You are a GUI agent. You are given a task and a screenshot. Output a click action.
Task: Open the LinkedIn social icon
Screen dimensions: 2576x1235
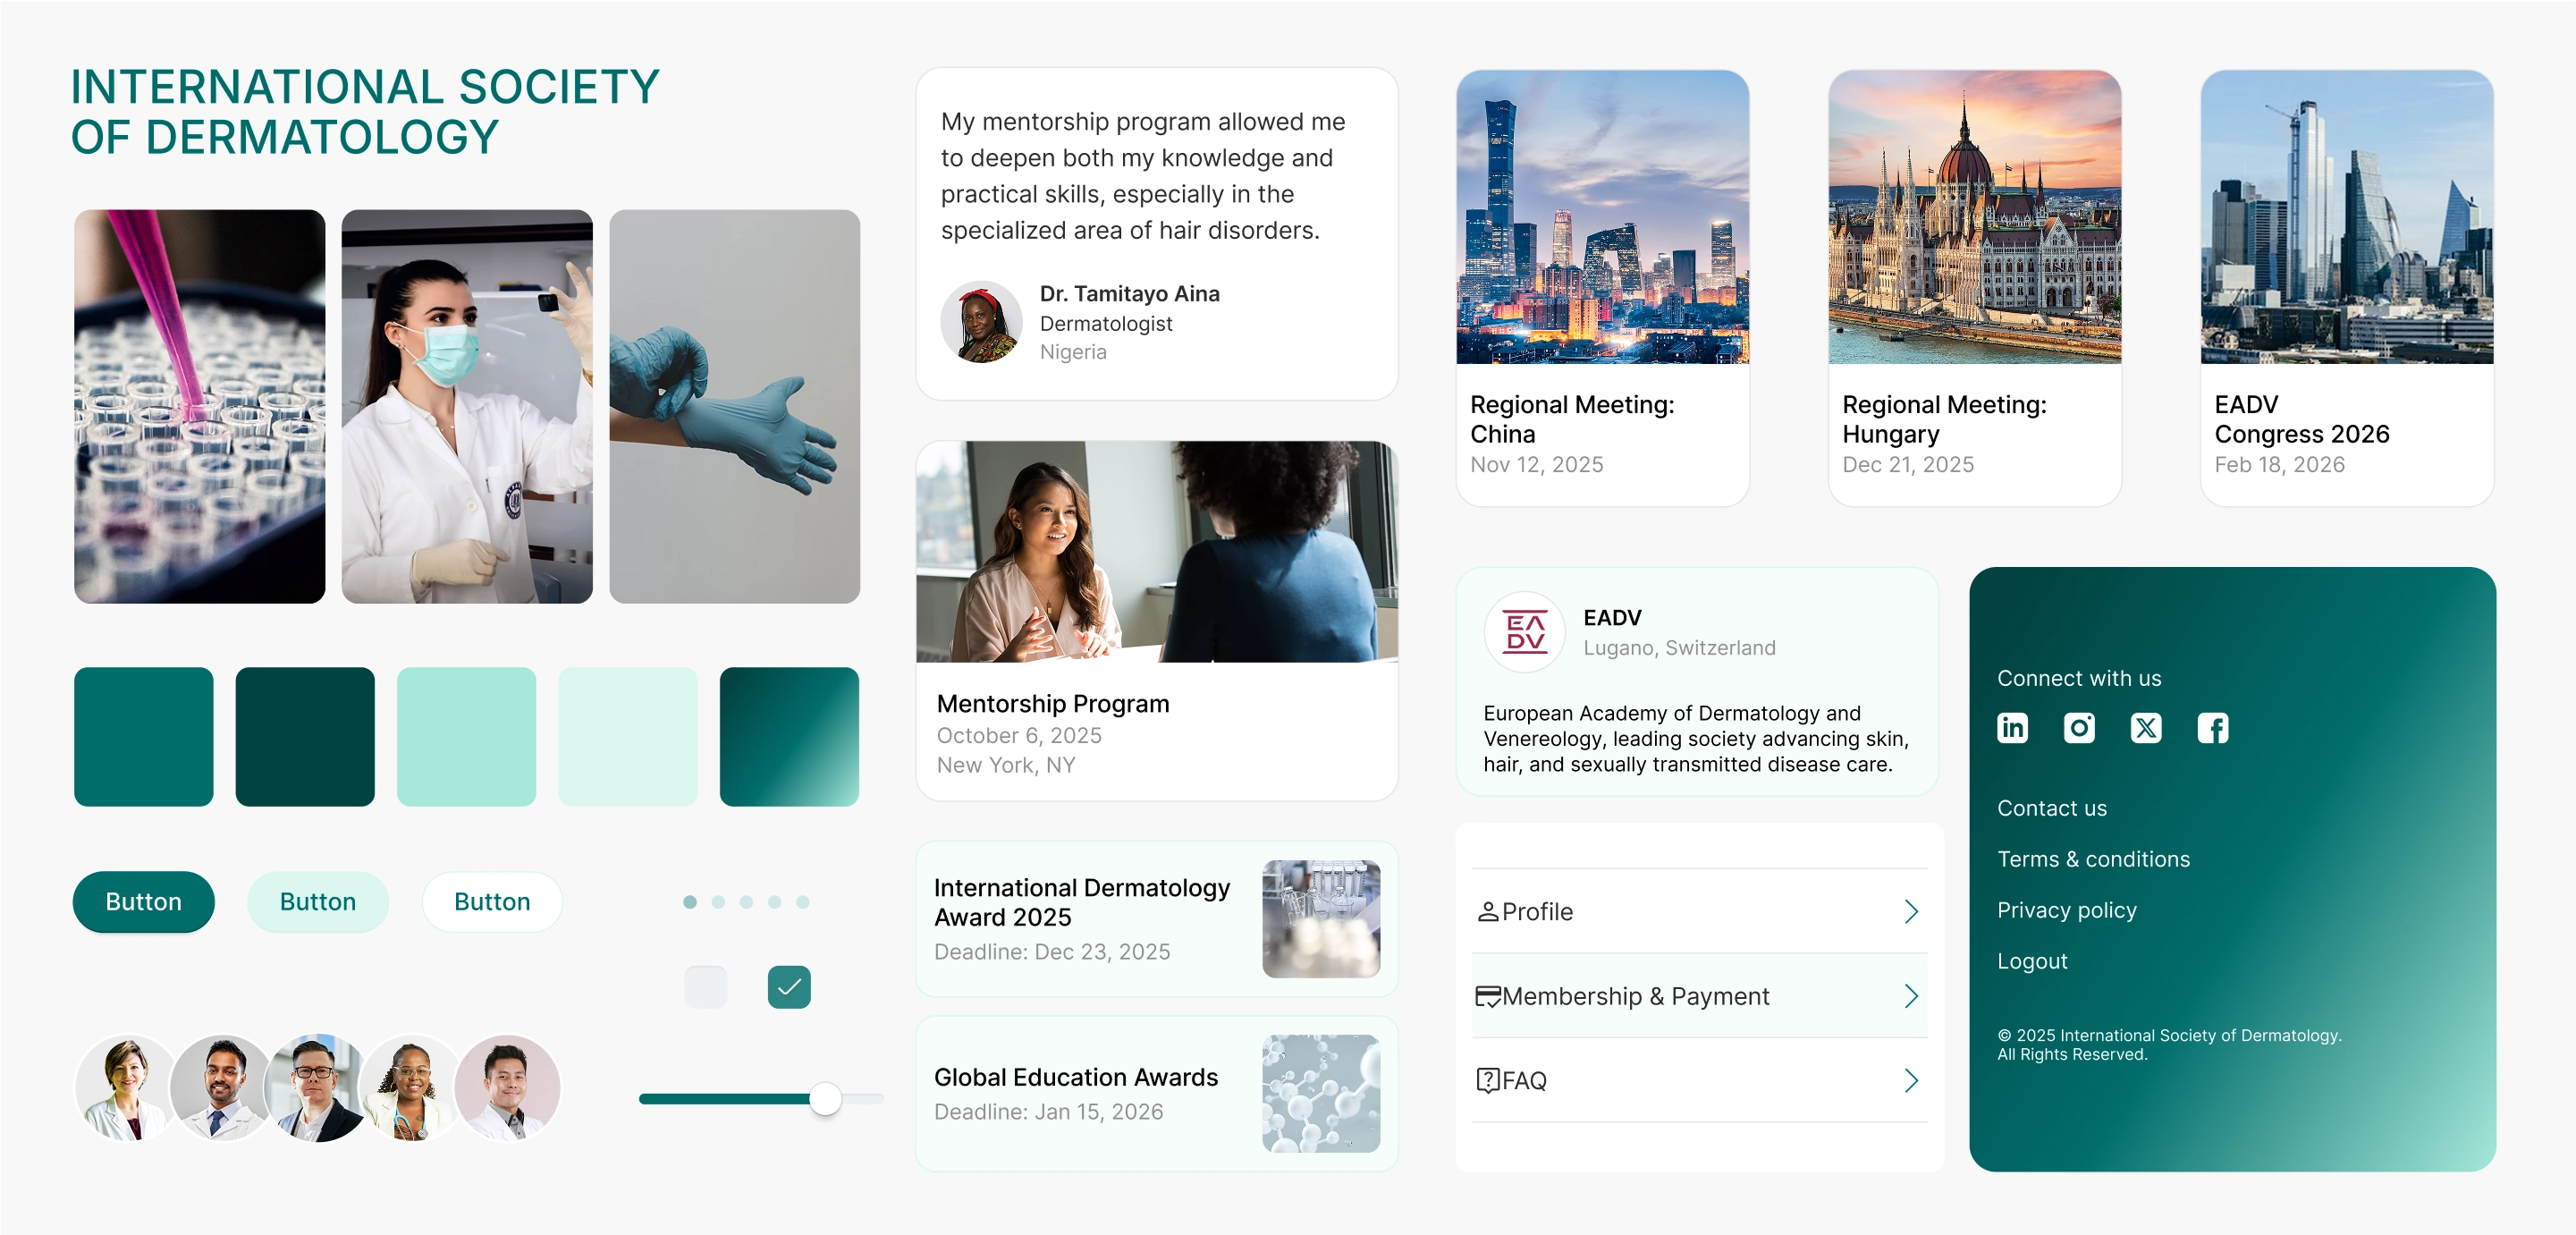pos(2012,727)
